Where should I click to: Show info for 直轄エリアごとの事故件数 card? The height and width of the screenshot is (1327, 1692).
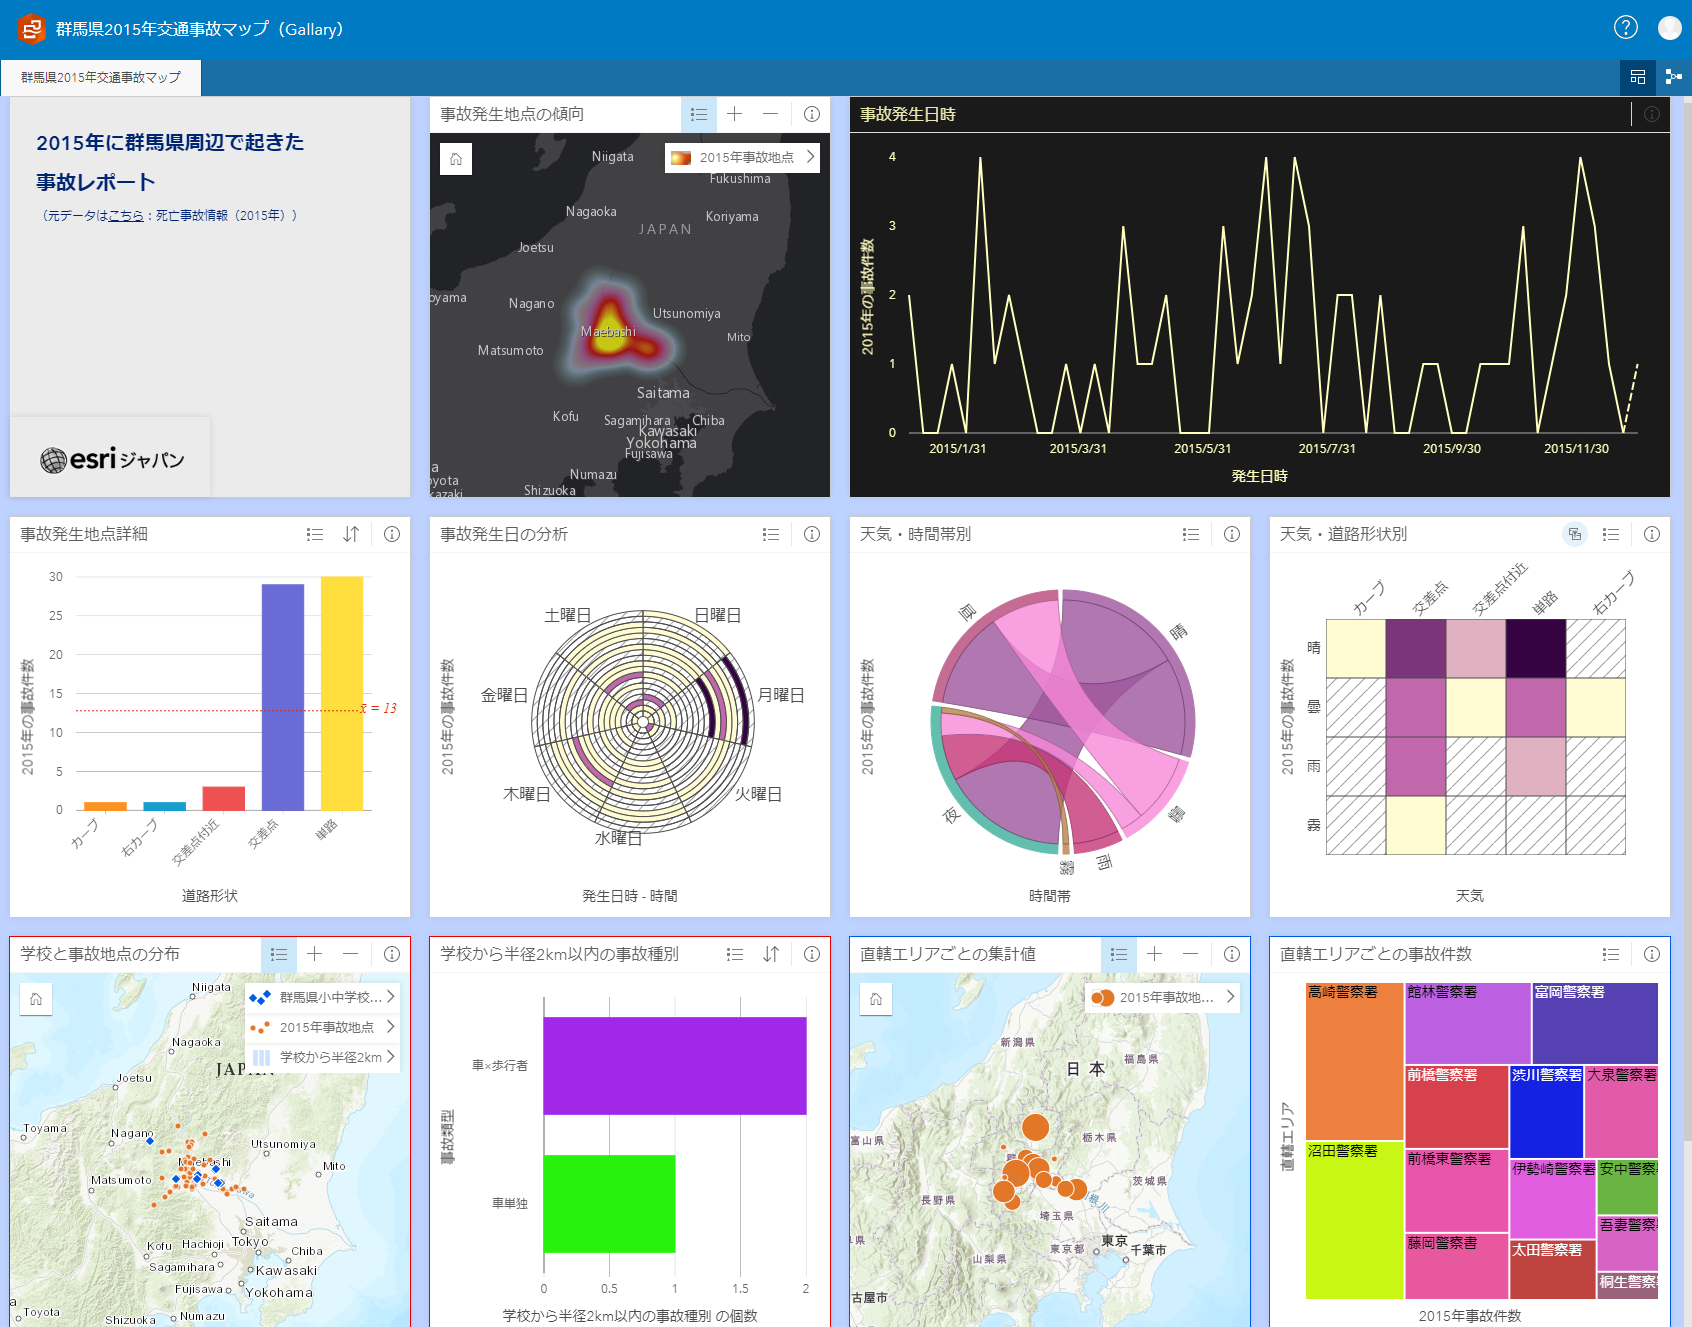[1652, 954]
